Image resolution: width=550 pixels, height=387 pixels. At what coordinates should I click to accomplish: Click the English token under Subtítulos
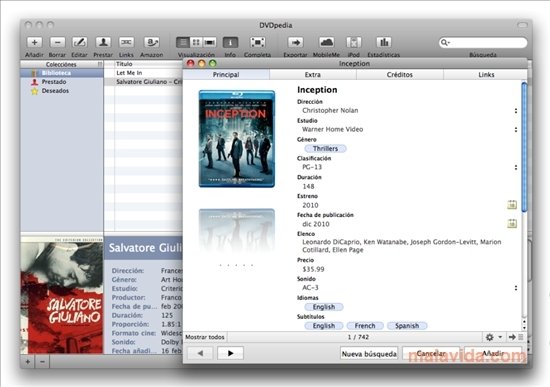(x=324, y=326)
